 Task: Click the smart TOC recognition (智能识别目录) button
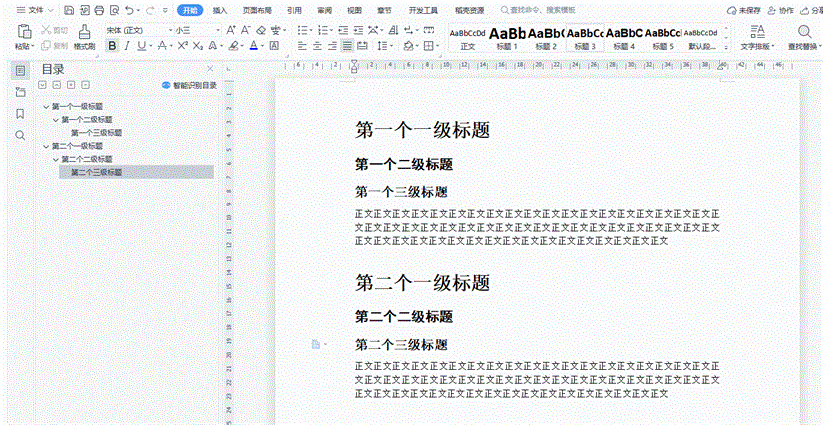[189, 86]
